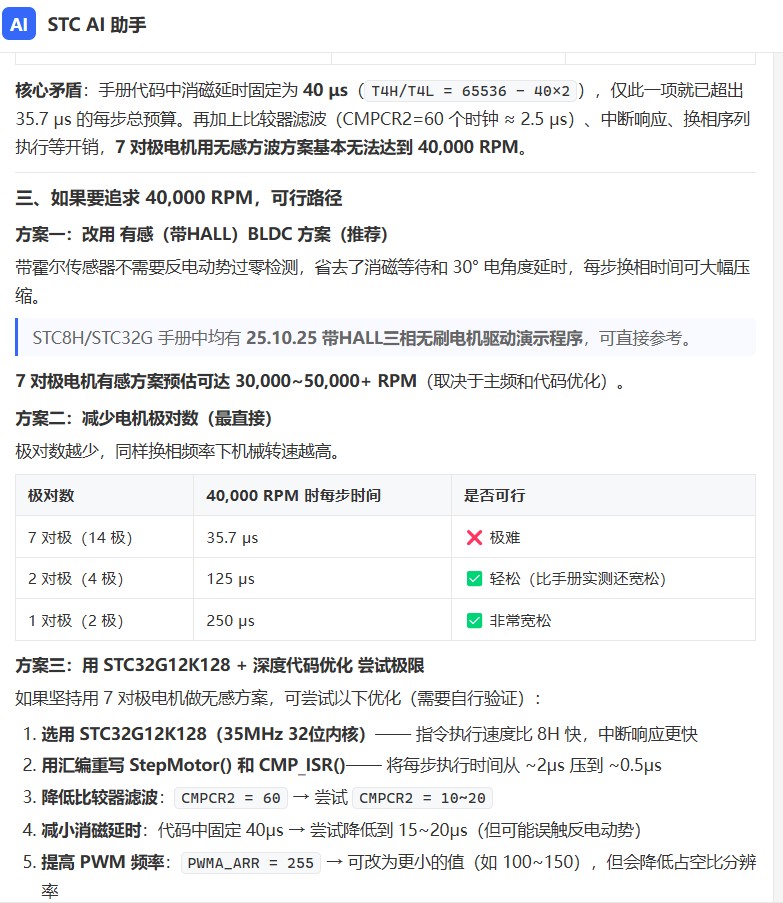Click the 35.7 μs table cell
Image resolution: width=783 pixels, height=903 pixels.
(x=322, y=537)
